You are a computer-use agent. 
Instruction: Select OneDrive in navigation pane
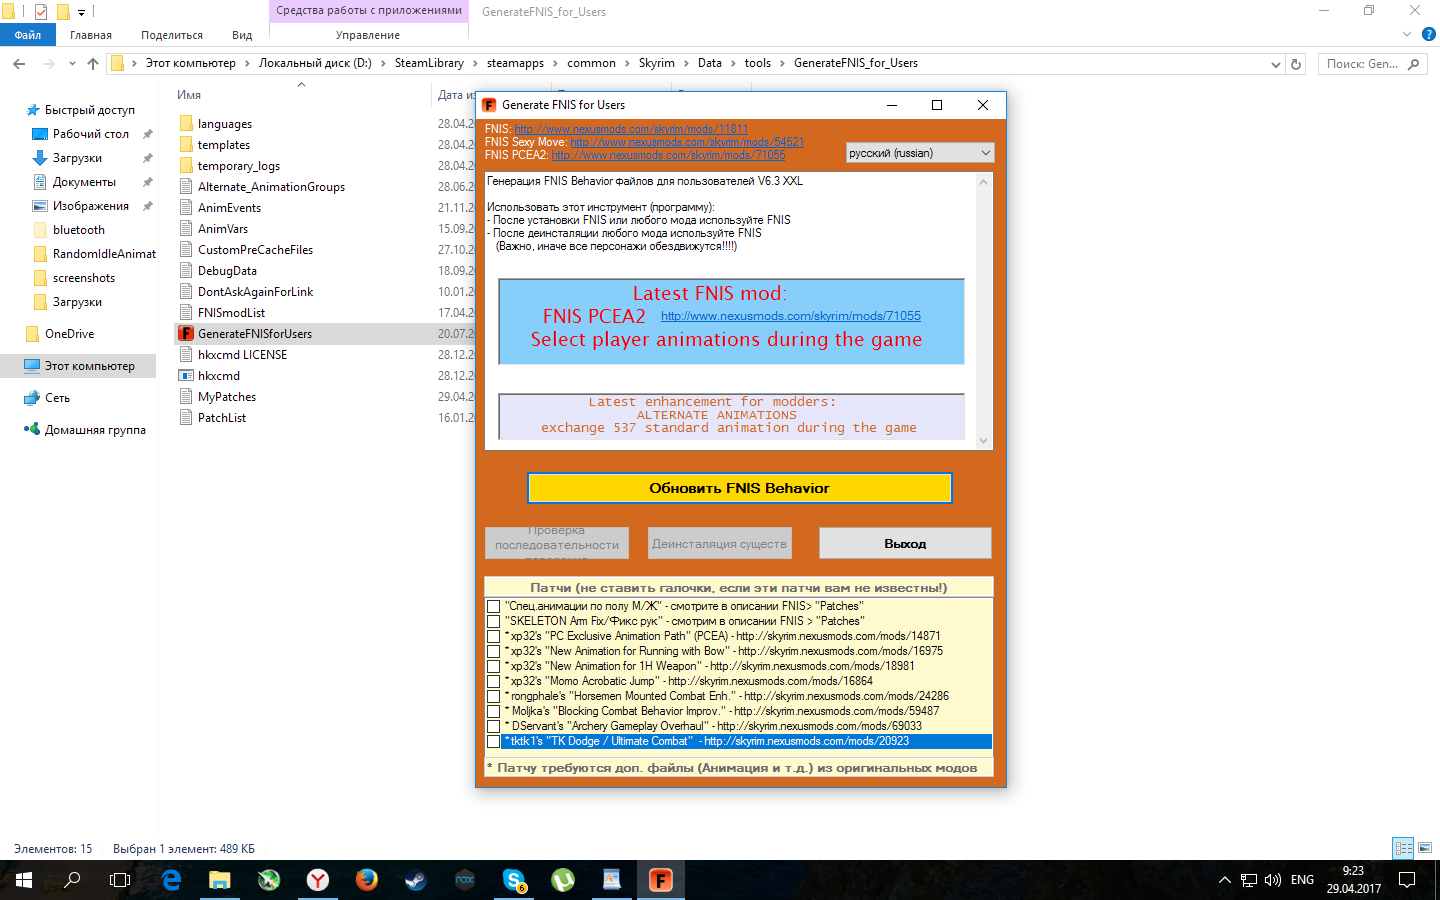[59, 334]
